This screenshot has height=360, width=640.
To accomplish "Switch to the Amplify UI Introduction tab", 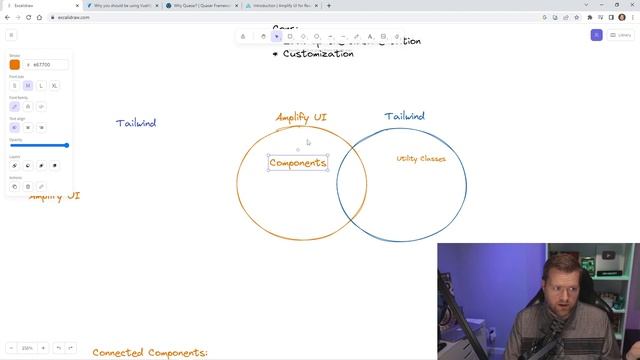I will 281,6.
